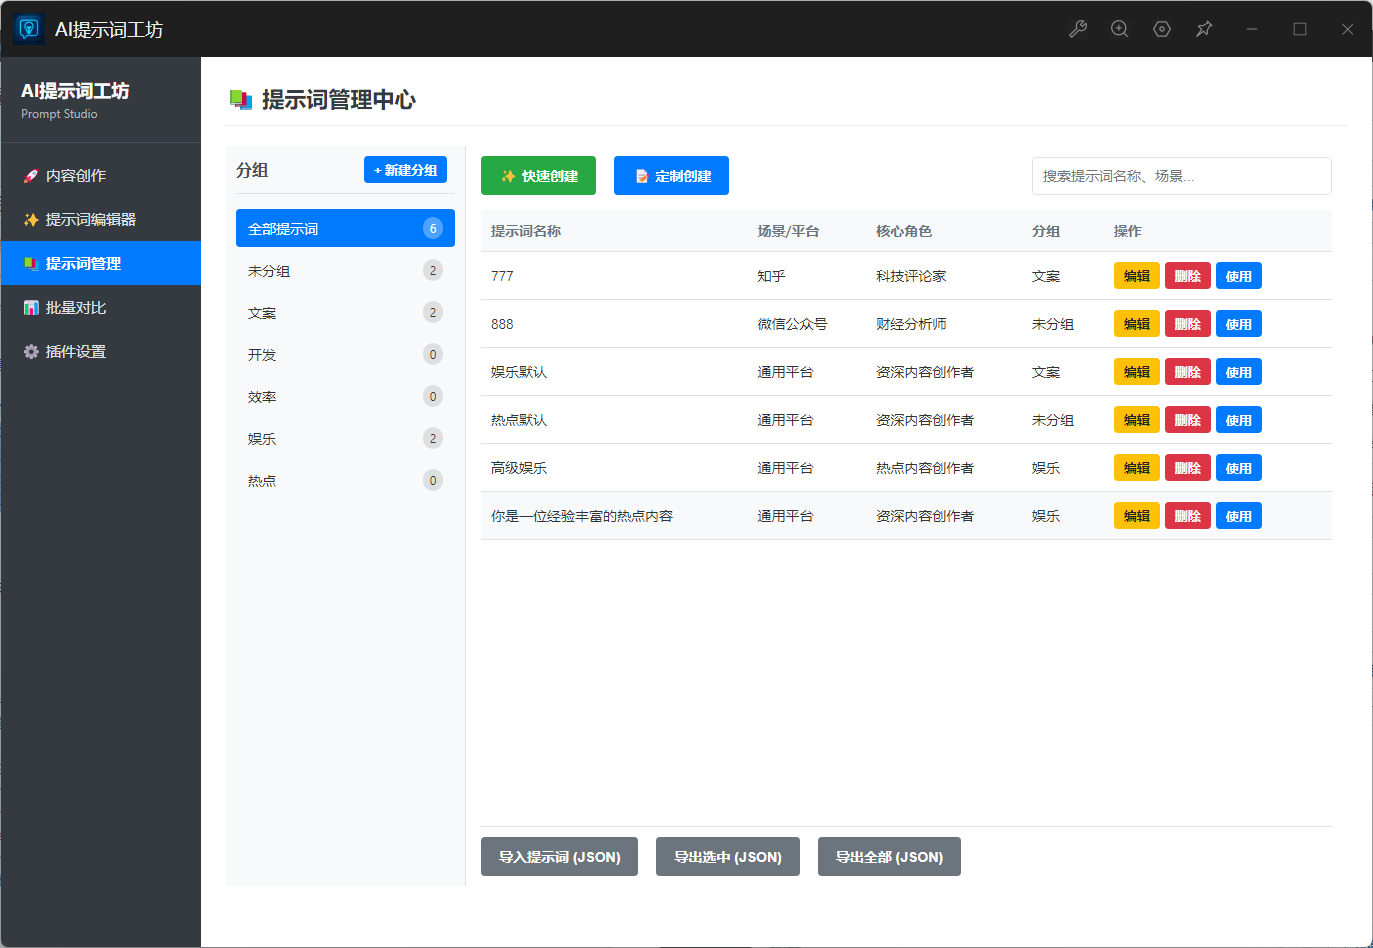Image resolution: width=1373 pixels, height=948 pixels.
Task: Delete the 777 prompt
Action: point(1188,276)
